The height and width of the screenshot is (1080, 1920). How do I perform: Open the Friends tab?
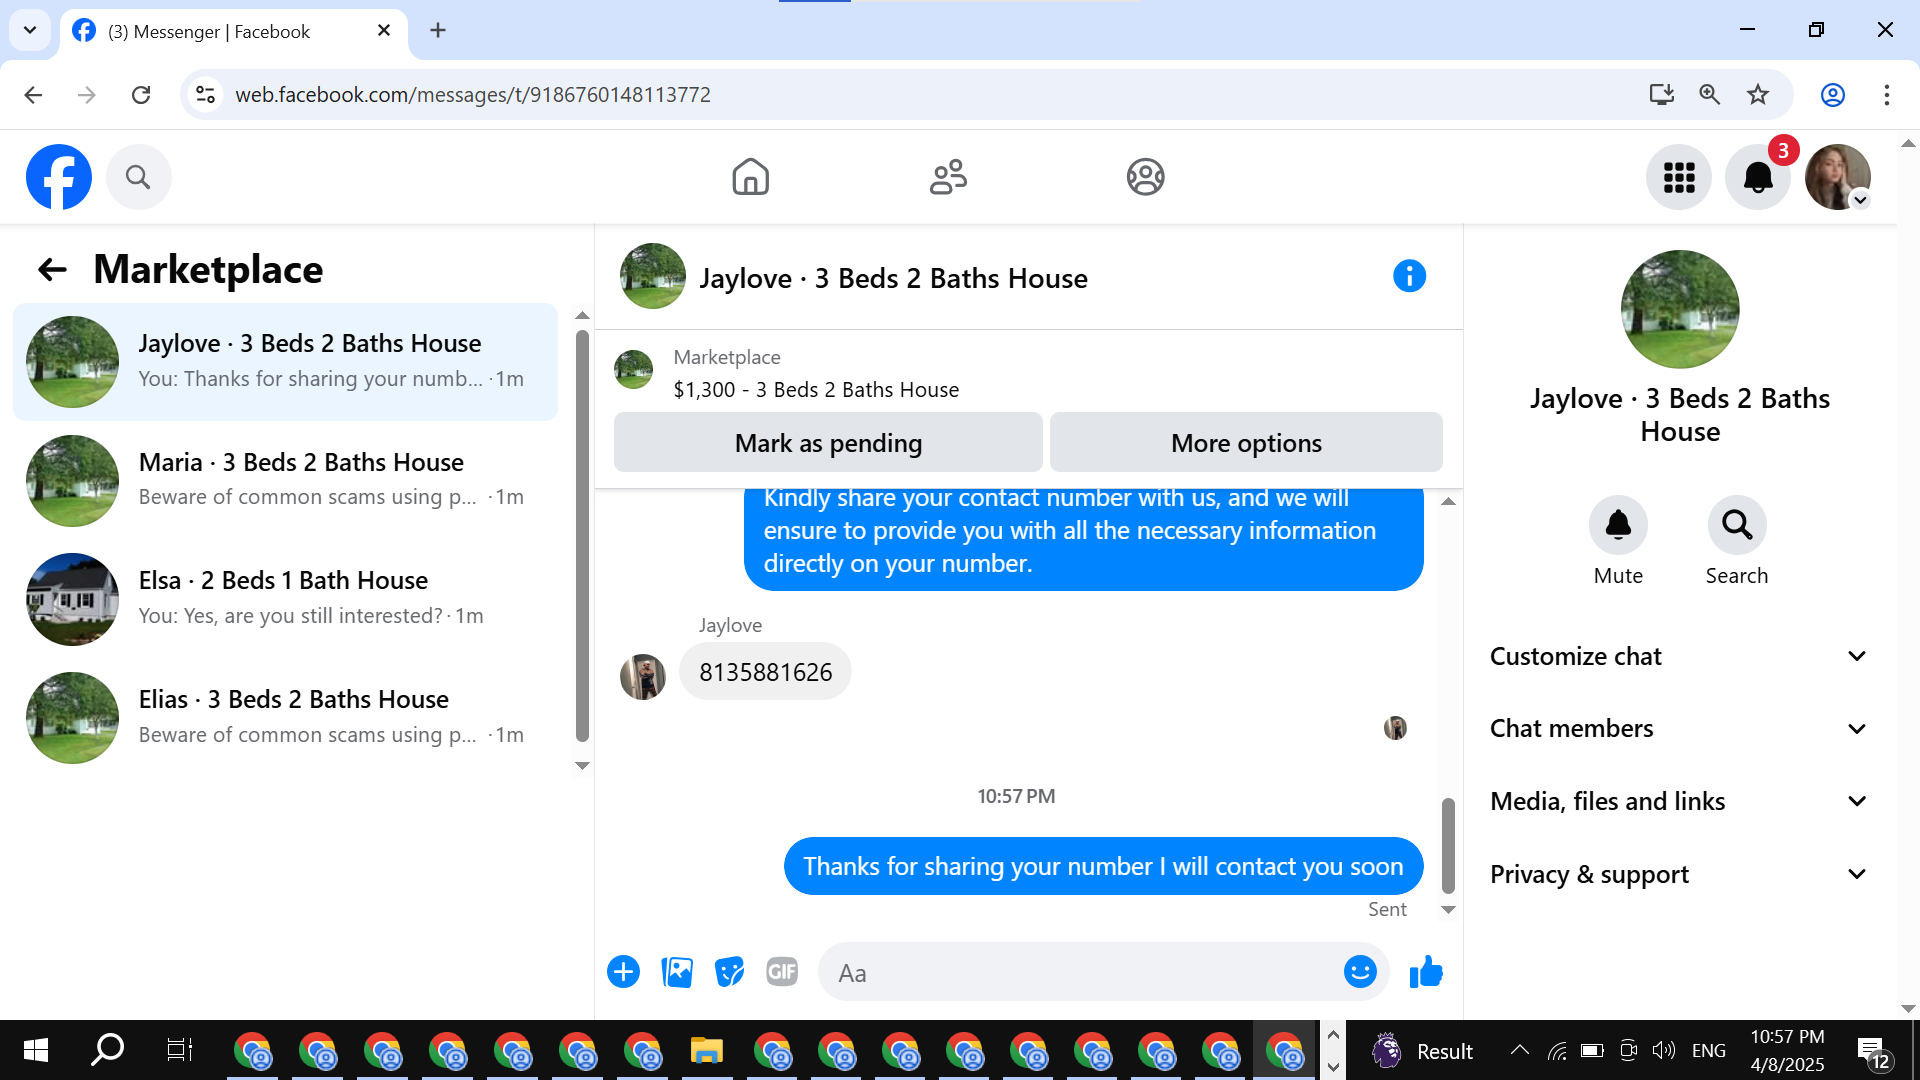[x=948, y=177]
